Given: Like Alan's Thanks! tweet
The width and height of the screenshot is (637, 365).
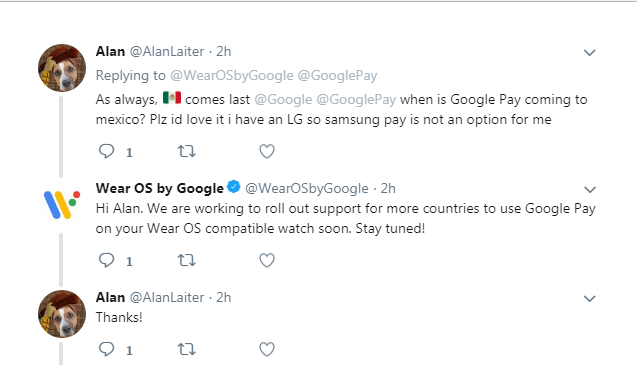Looking at the screenshot, I should (x=267, y=349).
